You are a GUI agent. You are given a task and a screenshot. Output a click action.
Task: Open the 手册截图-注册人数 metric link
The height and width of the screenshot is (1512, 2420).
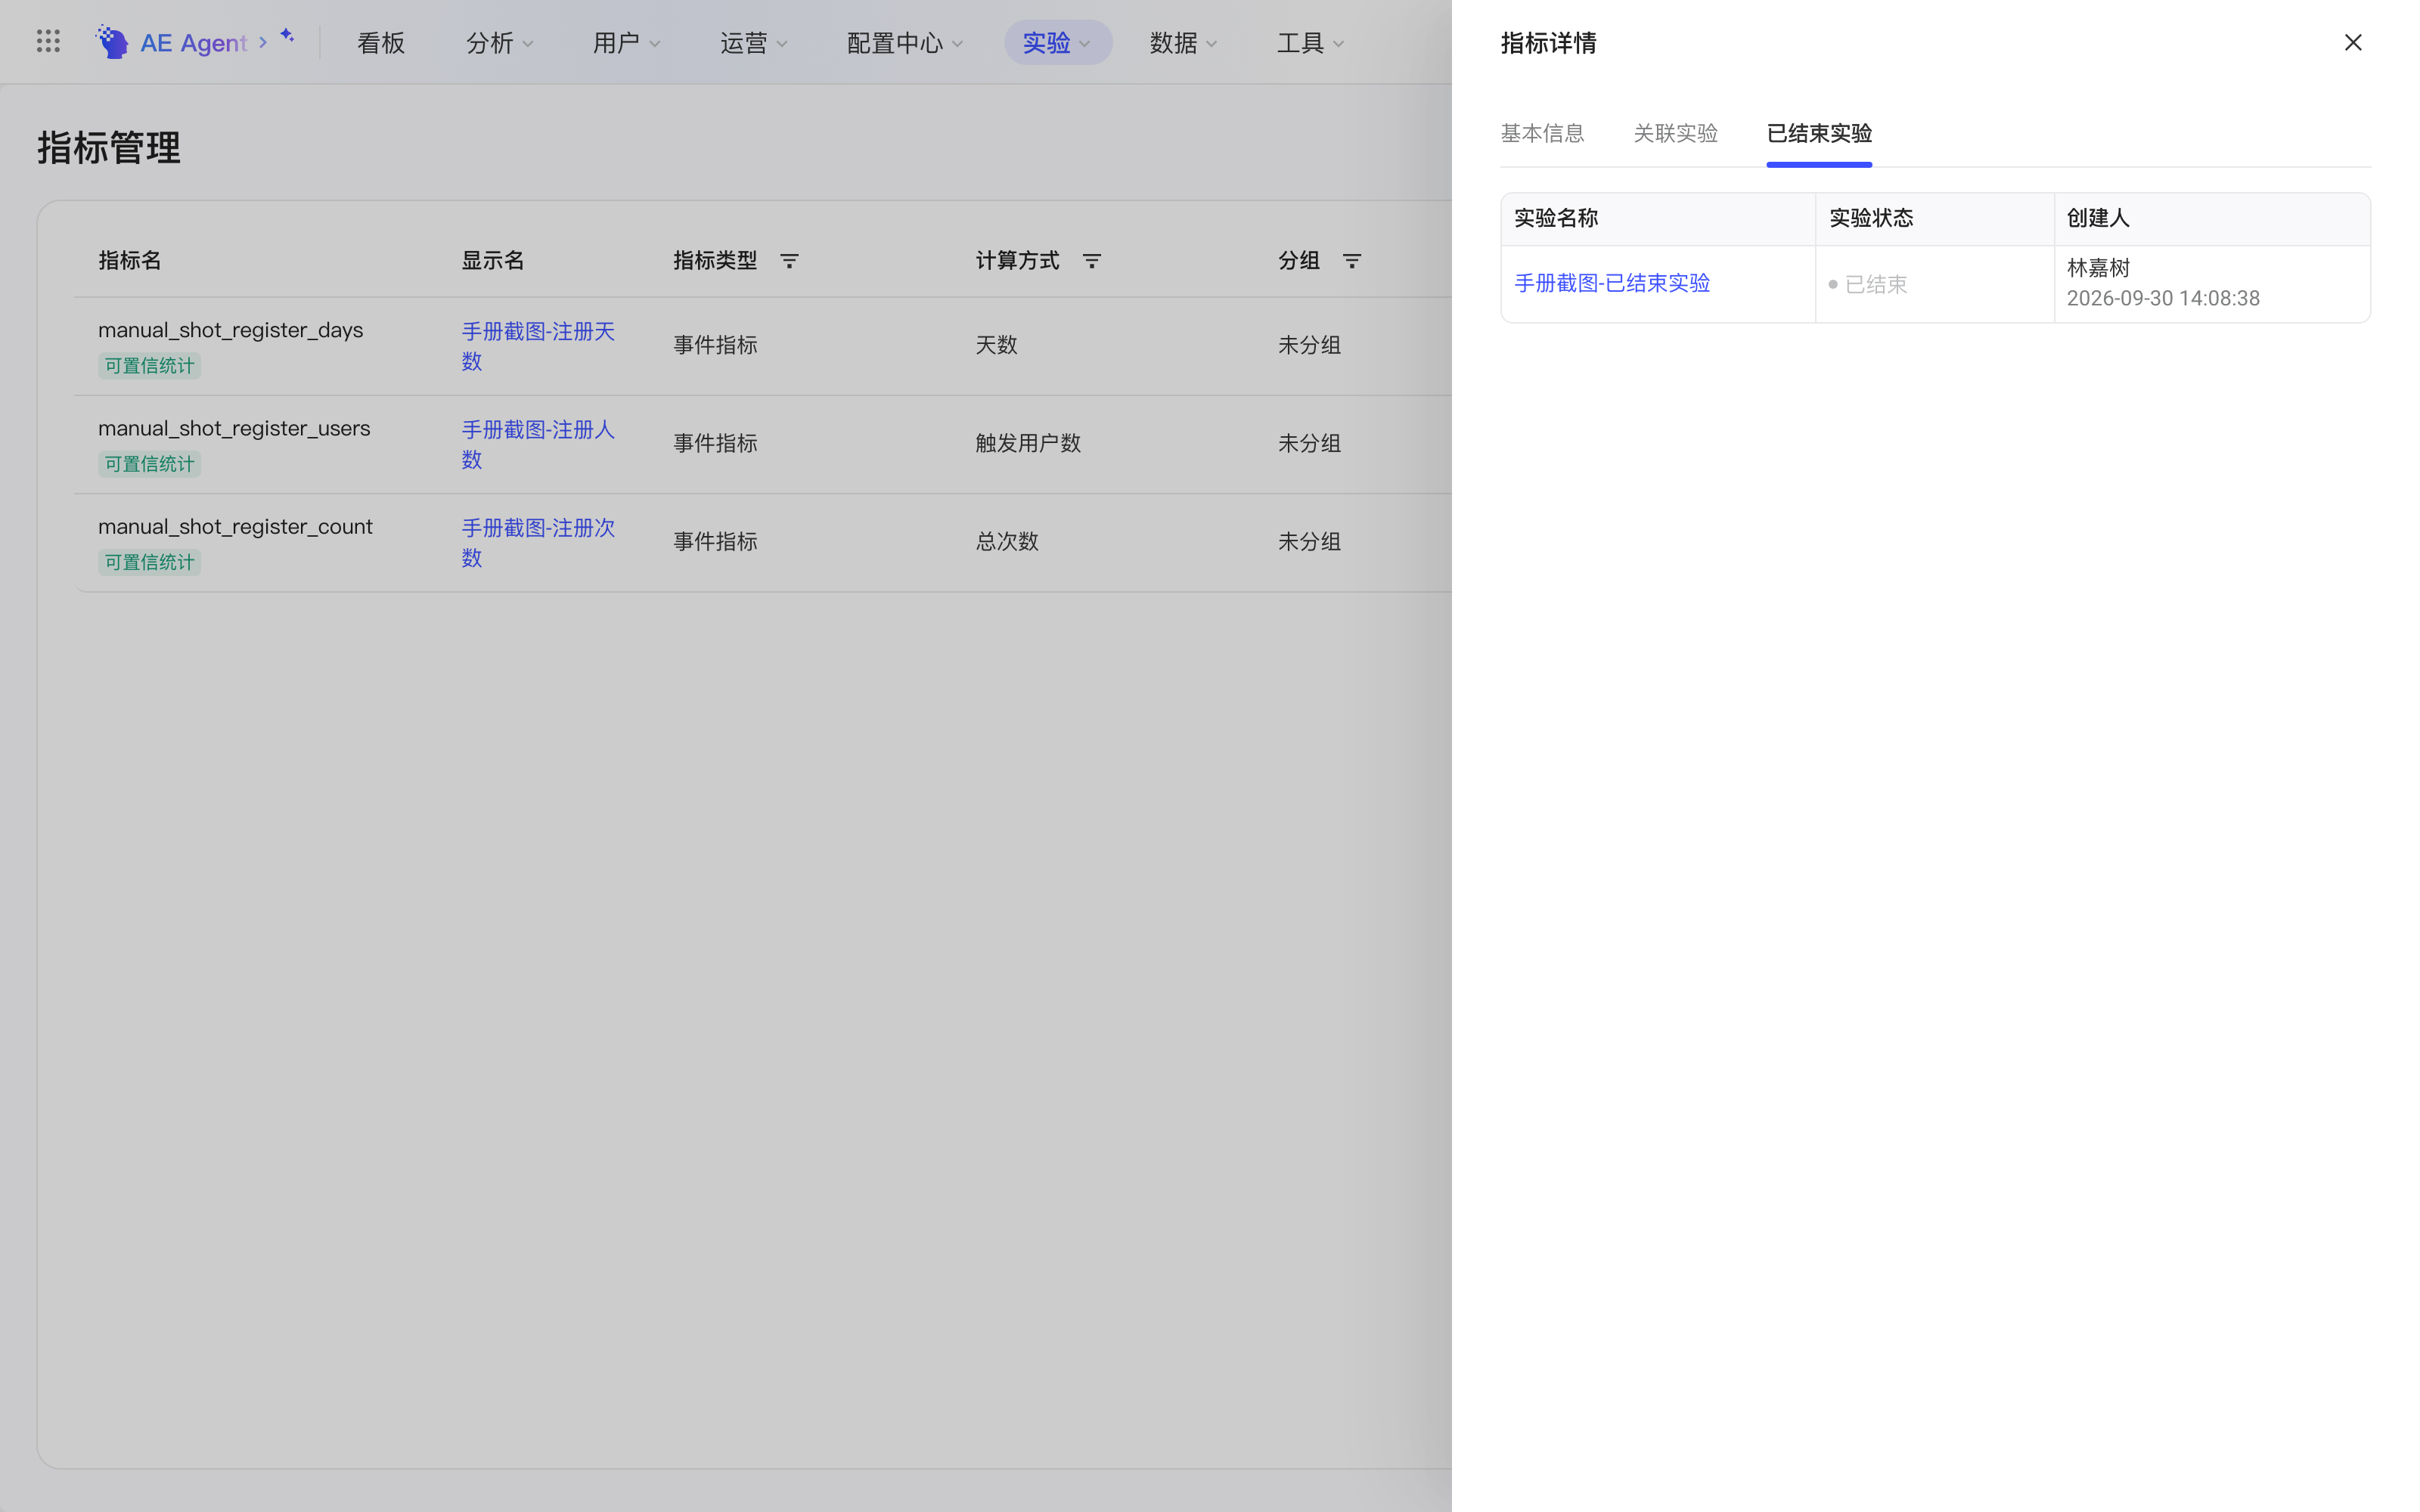coord(538,444)
